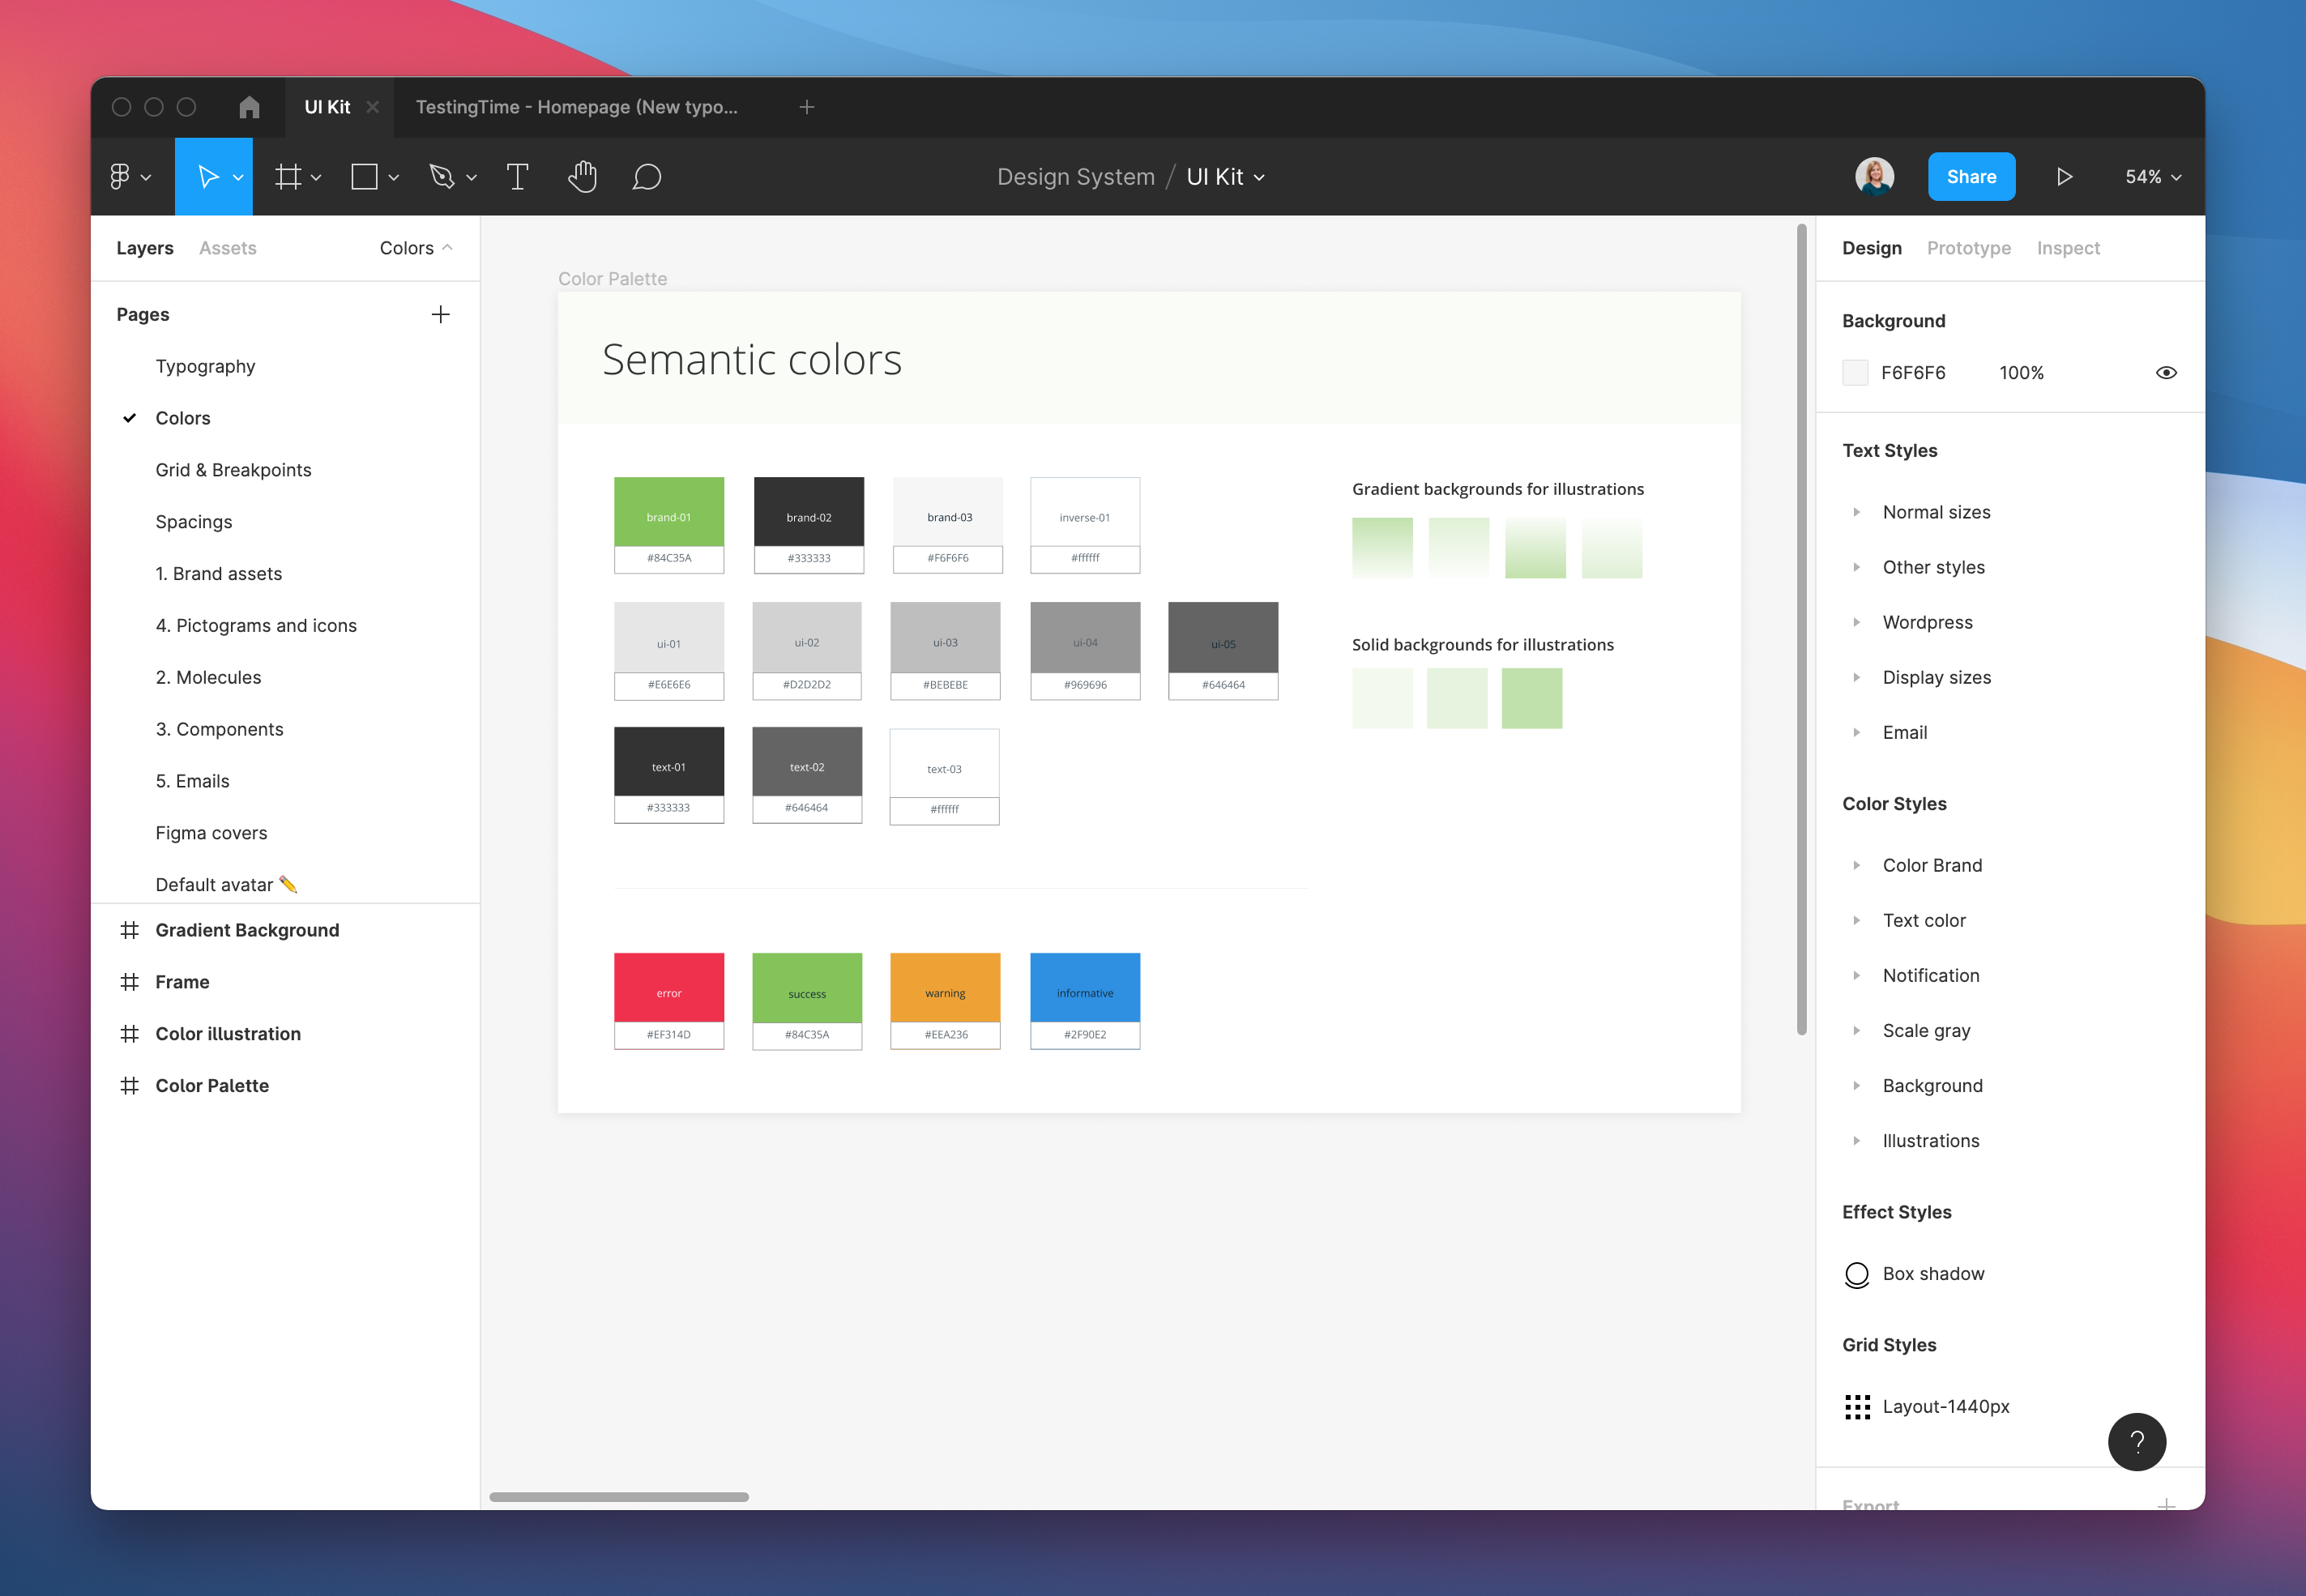Expand Illustrations color styles

[x=1856, y=1141]
